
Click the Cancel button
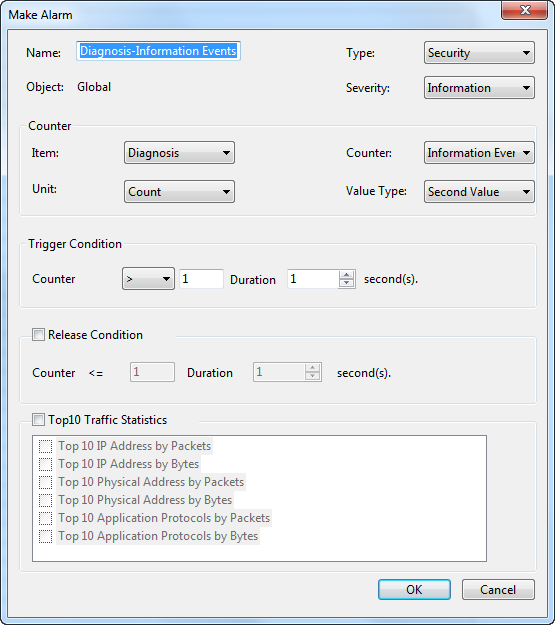click(498, 590)
